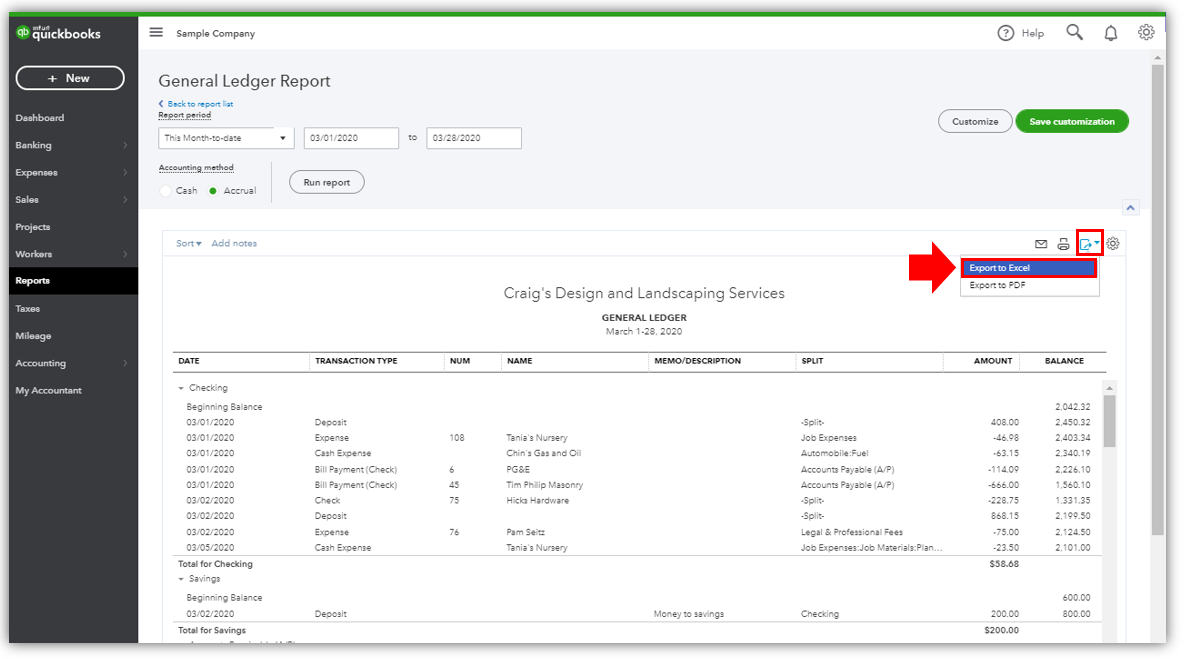This screenshot has height=659, width=1190.
Task: Open the hamburger navigation menu
Action: coord(156,33)
